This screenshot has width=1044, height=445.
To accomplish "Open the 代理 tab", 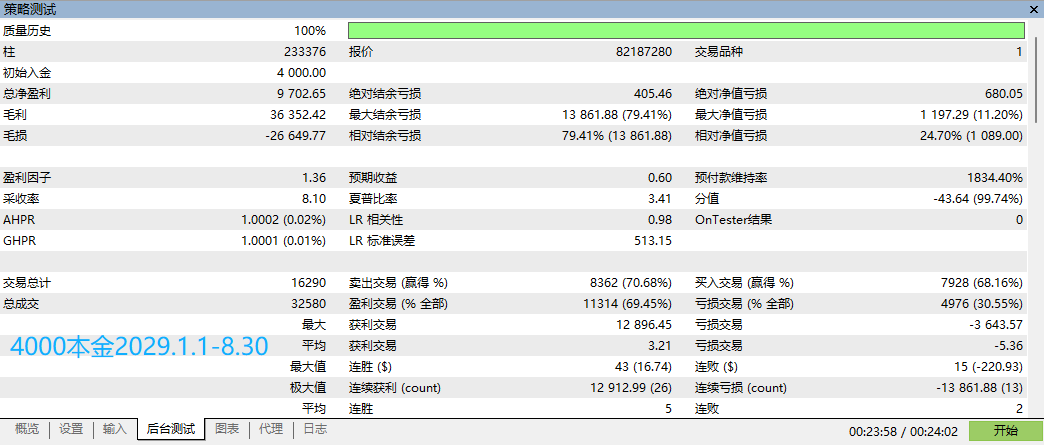I will click(x=271, y=429).
